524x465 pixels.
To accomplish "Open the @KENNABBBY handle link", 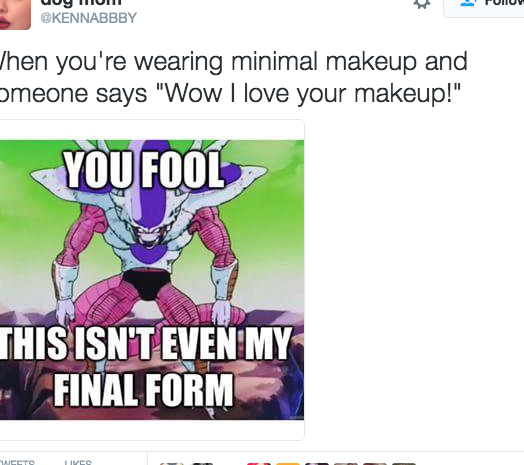I will tap(89, 18).
